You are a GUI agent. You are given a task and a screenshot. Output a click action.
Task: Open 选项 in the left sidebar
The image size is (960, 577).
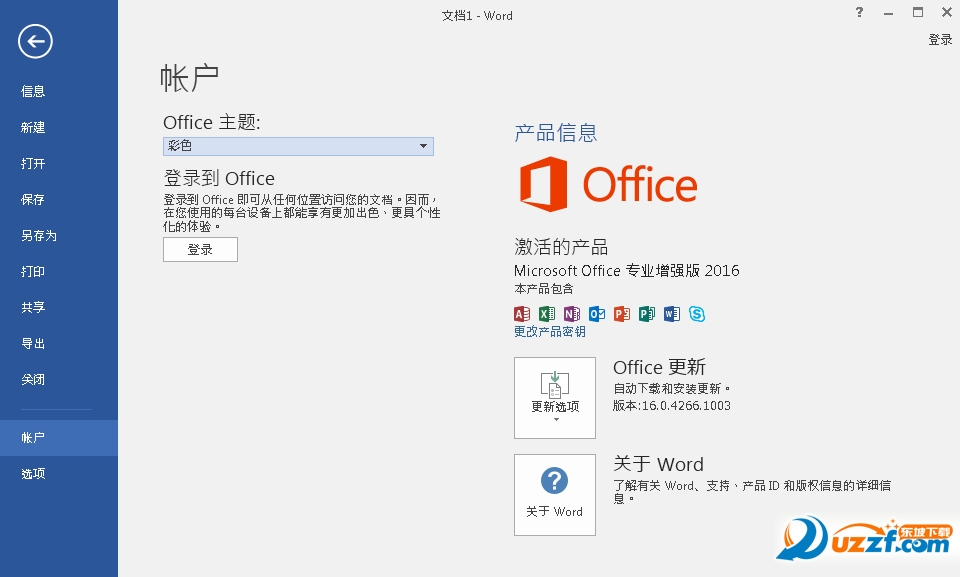[34, 474]
